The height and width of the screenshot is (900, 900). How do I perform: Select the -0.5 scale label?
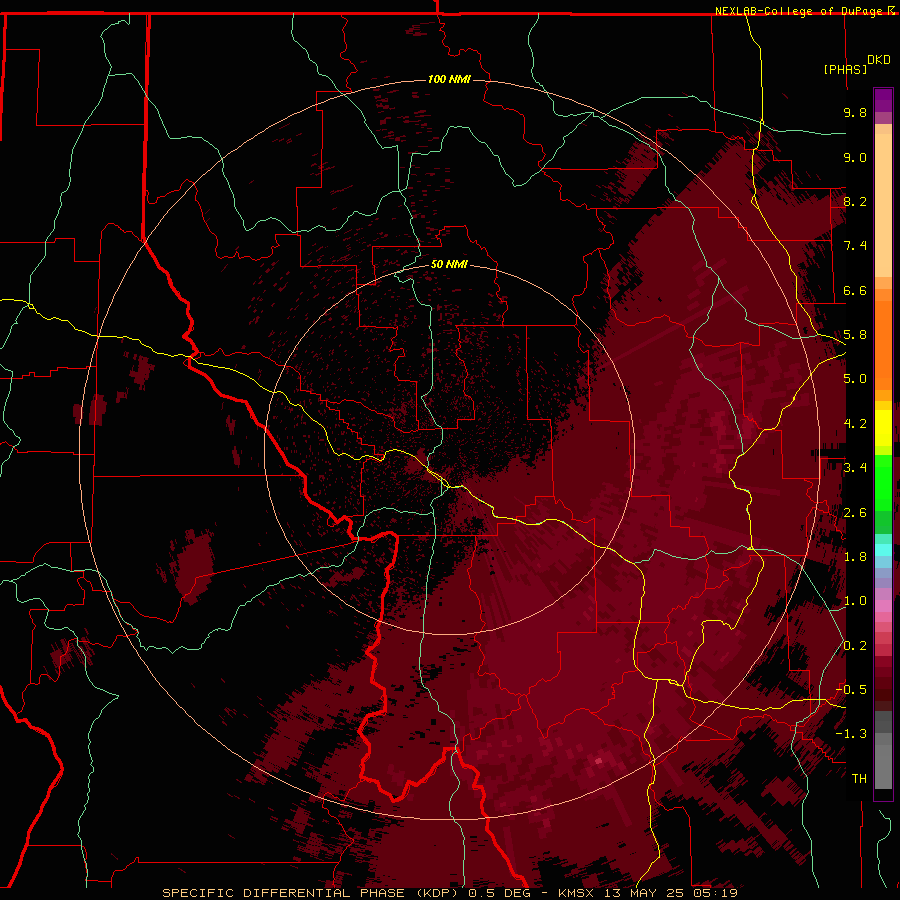[851, 690]
